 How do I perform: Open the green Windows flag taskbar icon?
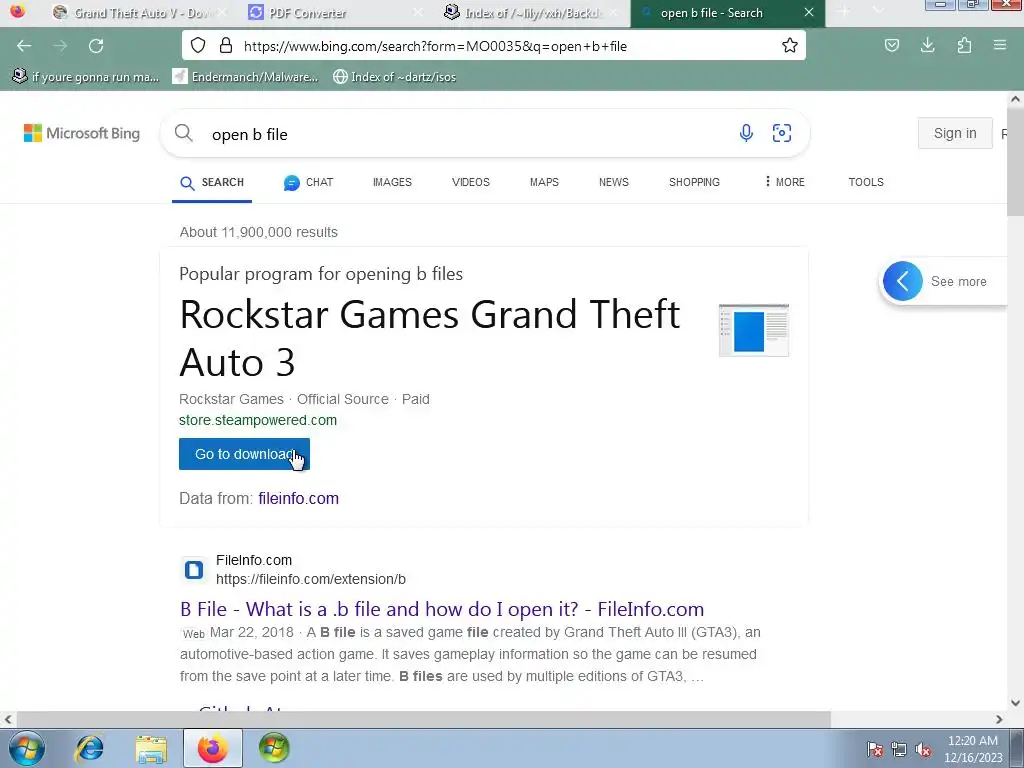pos(274,748)
